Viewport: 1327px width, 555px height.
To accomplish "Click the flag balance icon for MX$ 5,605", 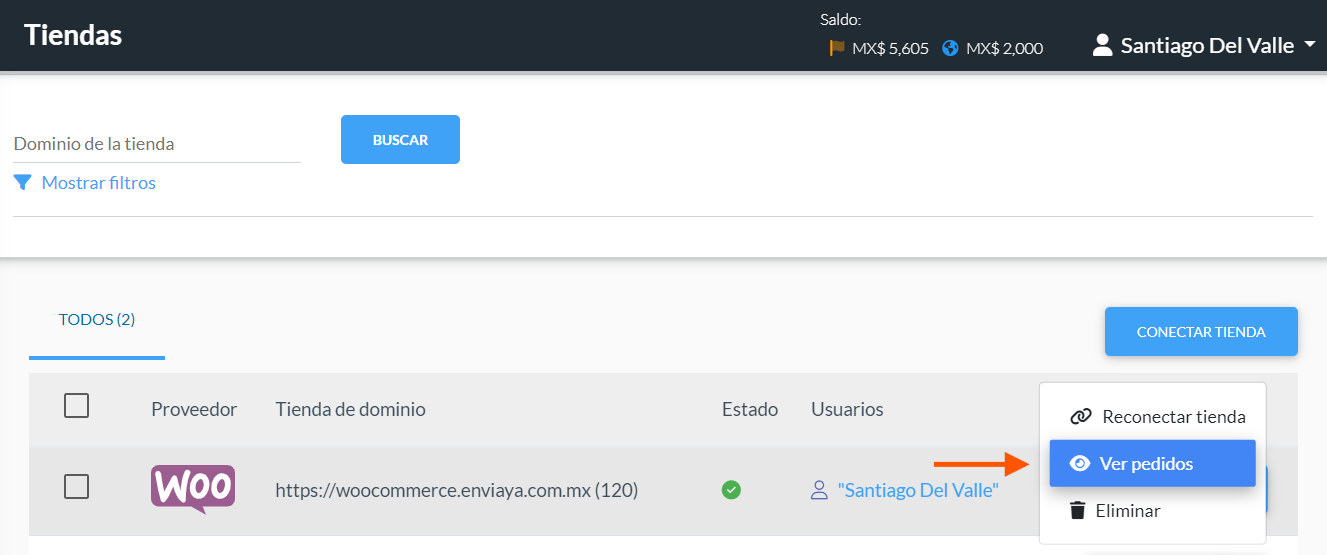I will (x=837, y=47).
